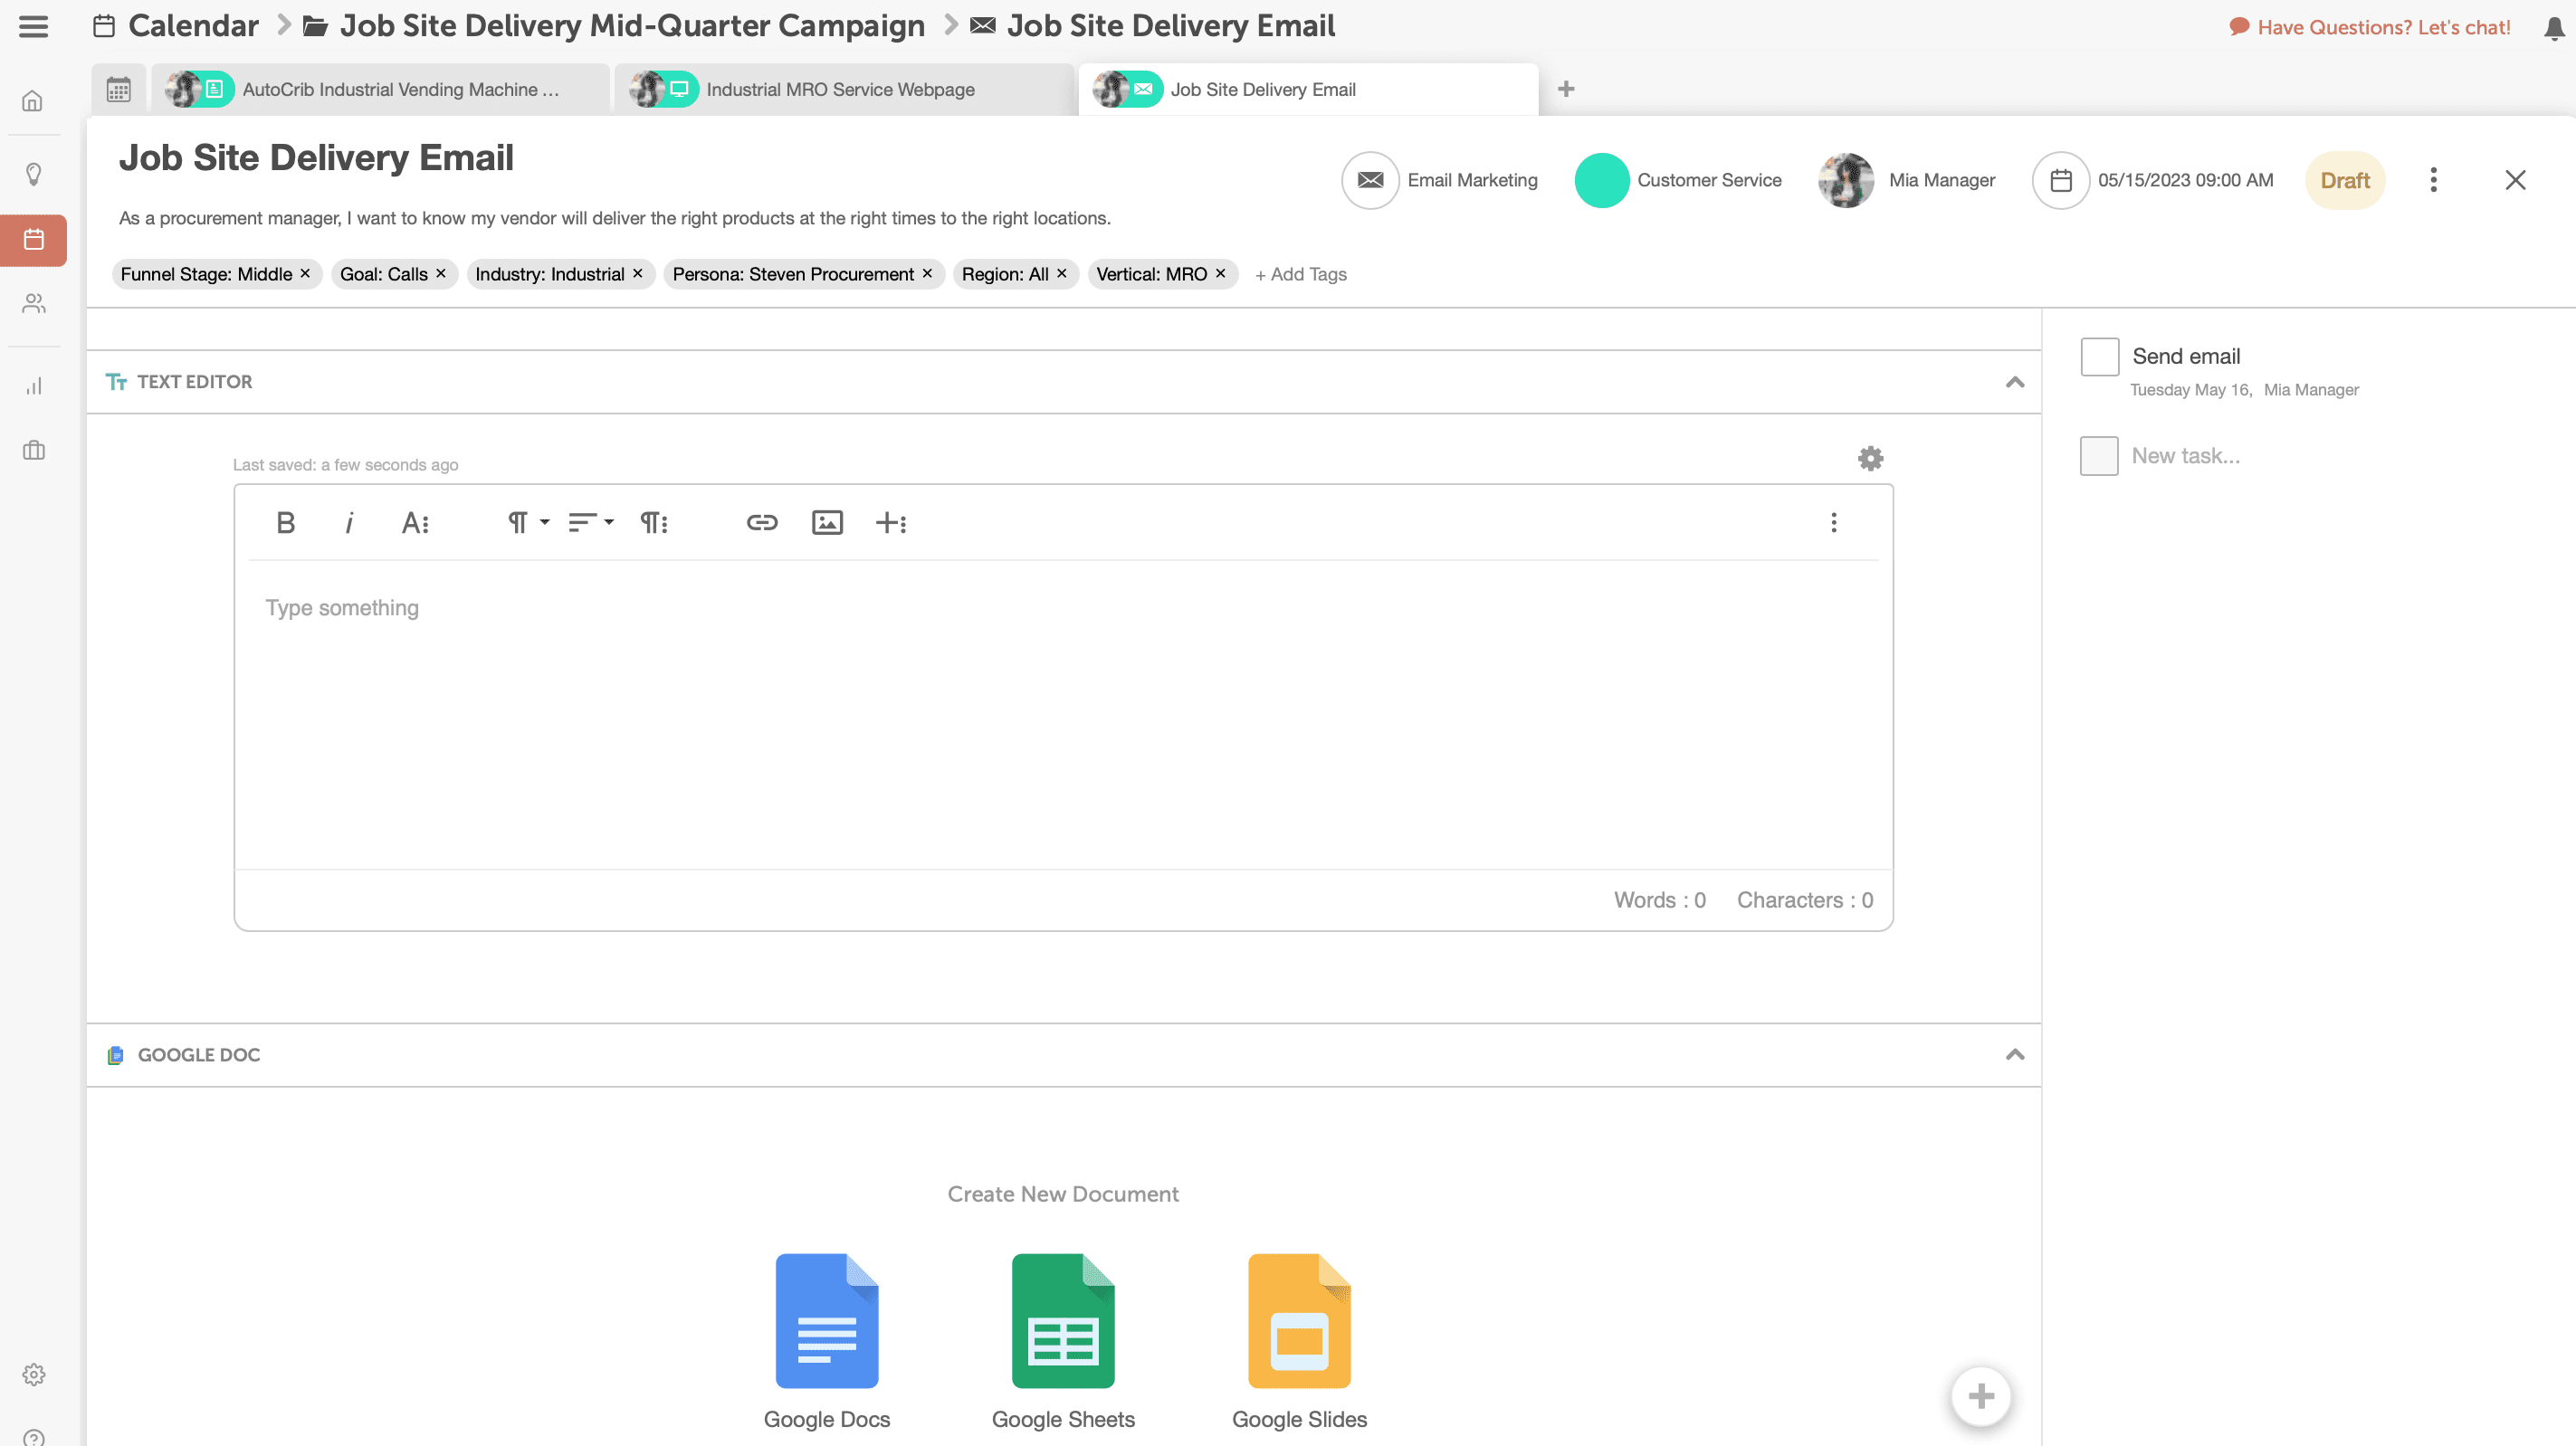Click the Draft status button
The width and height of the screenshot is (2576, 1446).
coord(2346,180)
